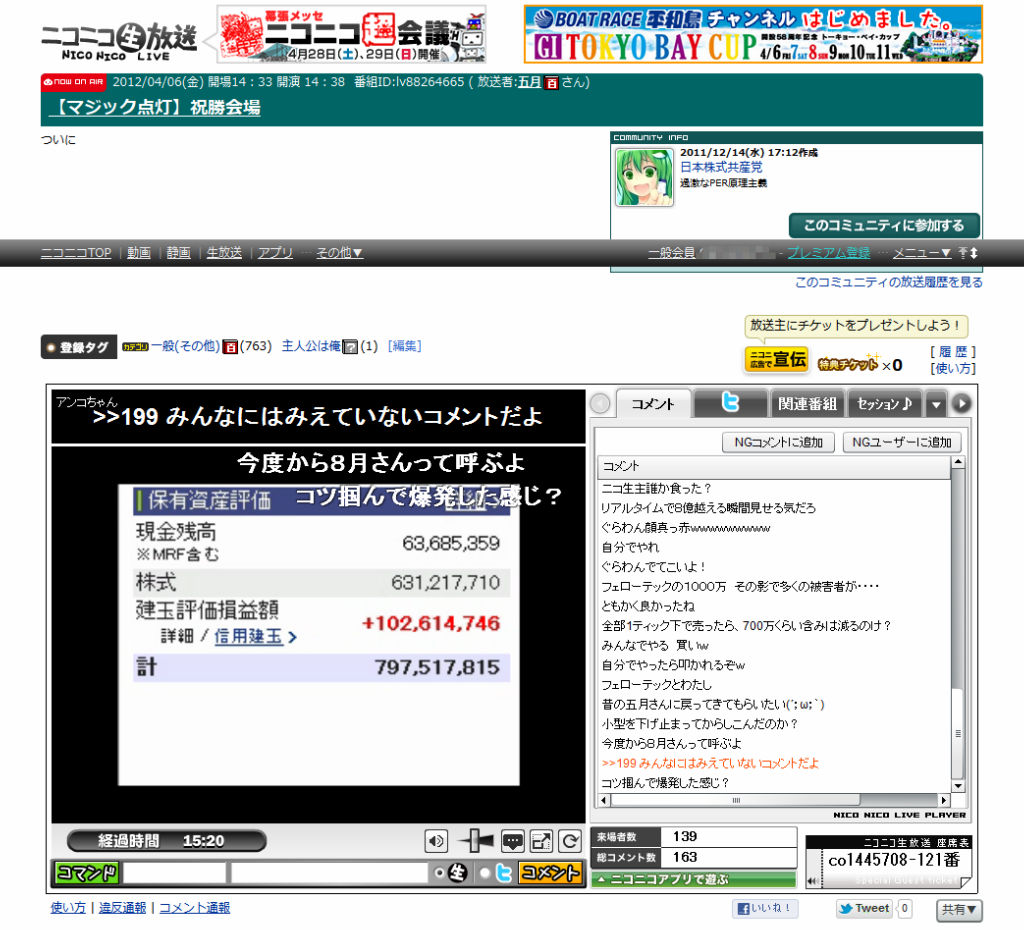
Task: Click the Nico Nico Live logo
Action: 119,41
